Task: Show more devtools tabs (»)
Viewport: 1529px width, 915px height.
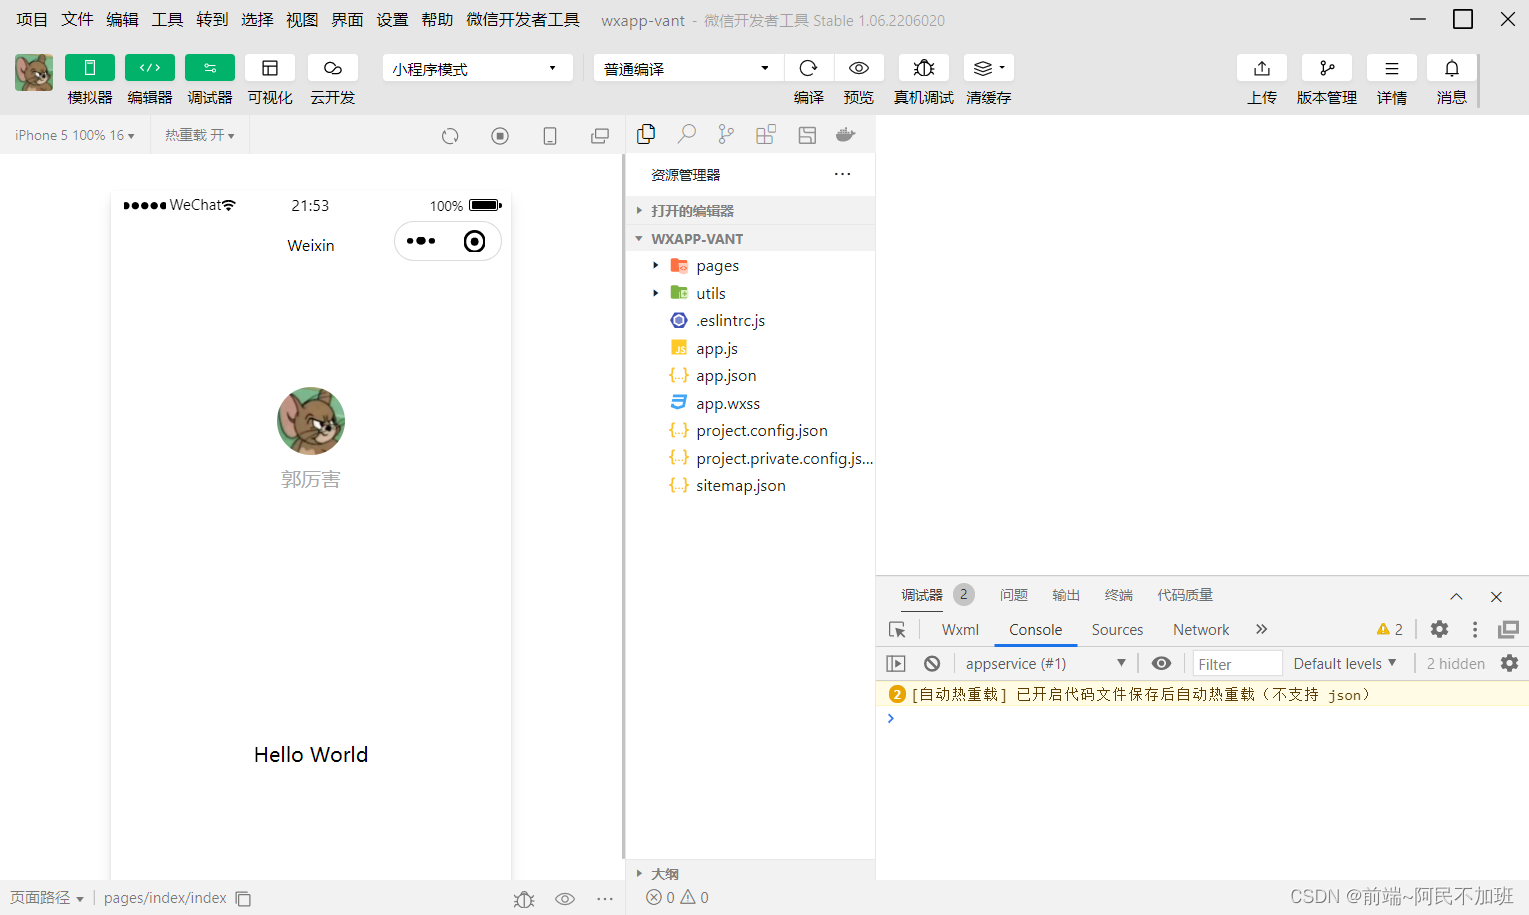Action: (1262, 629)
